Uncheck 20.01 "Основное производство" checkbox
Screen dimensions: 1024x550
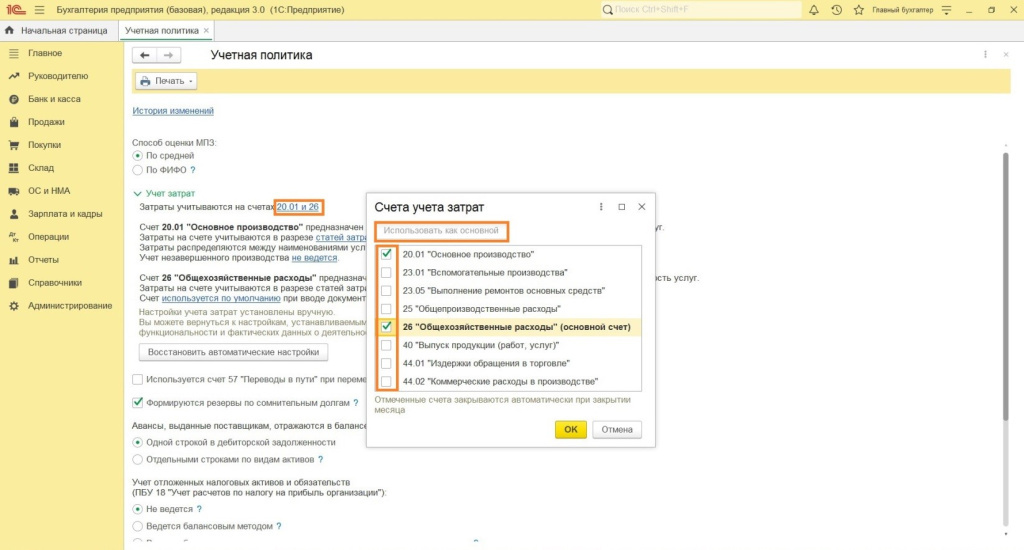point(386,254)
